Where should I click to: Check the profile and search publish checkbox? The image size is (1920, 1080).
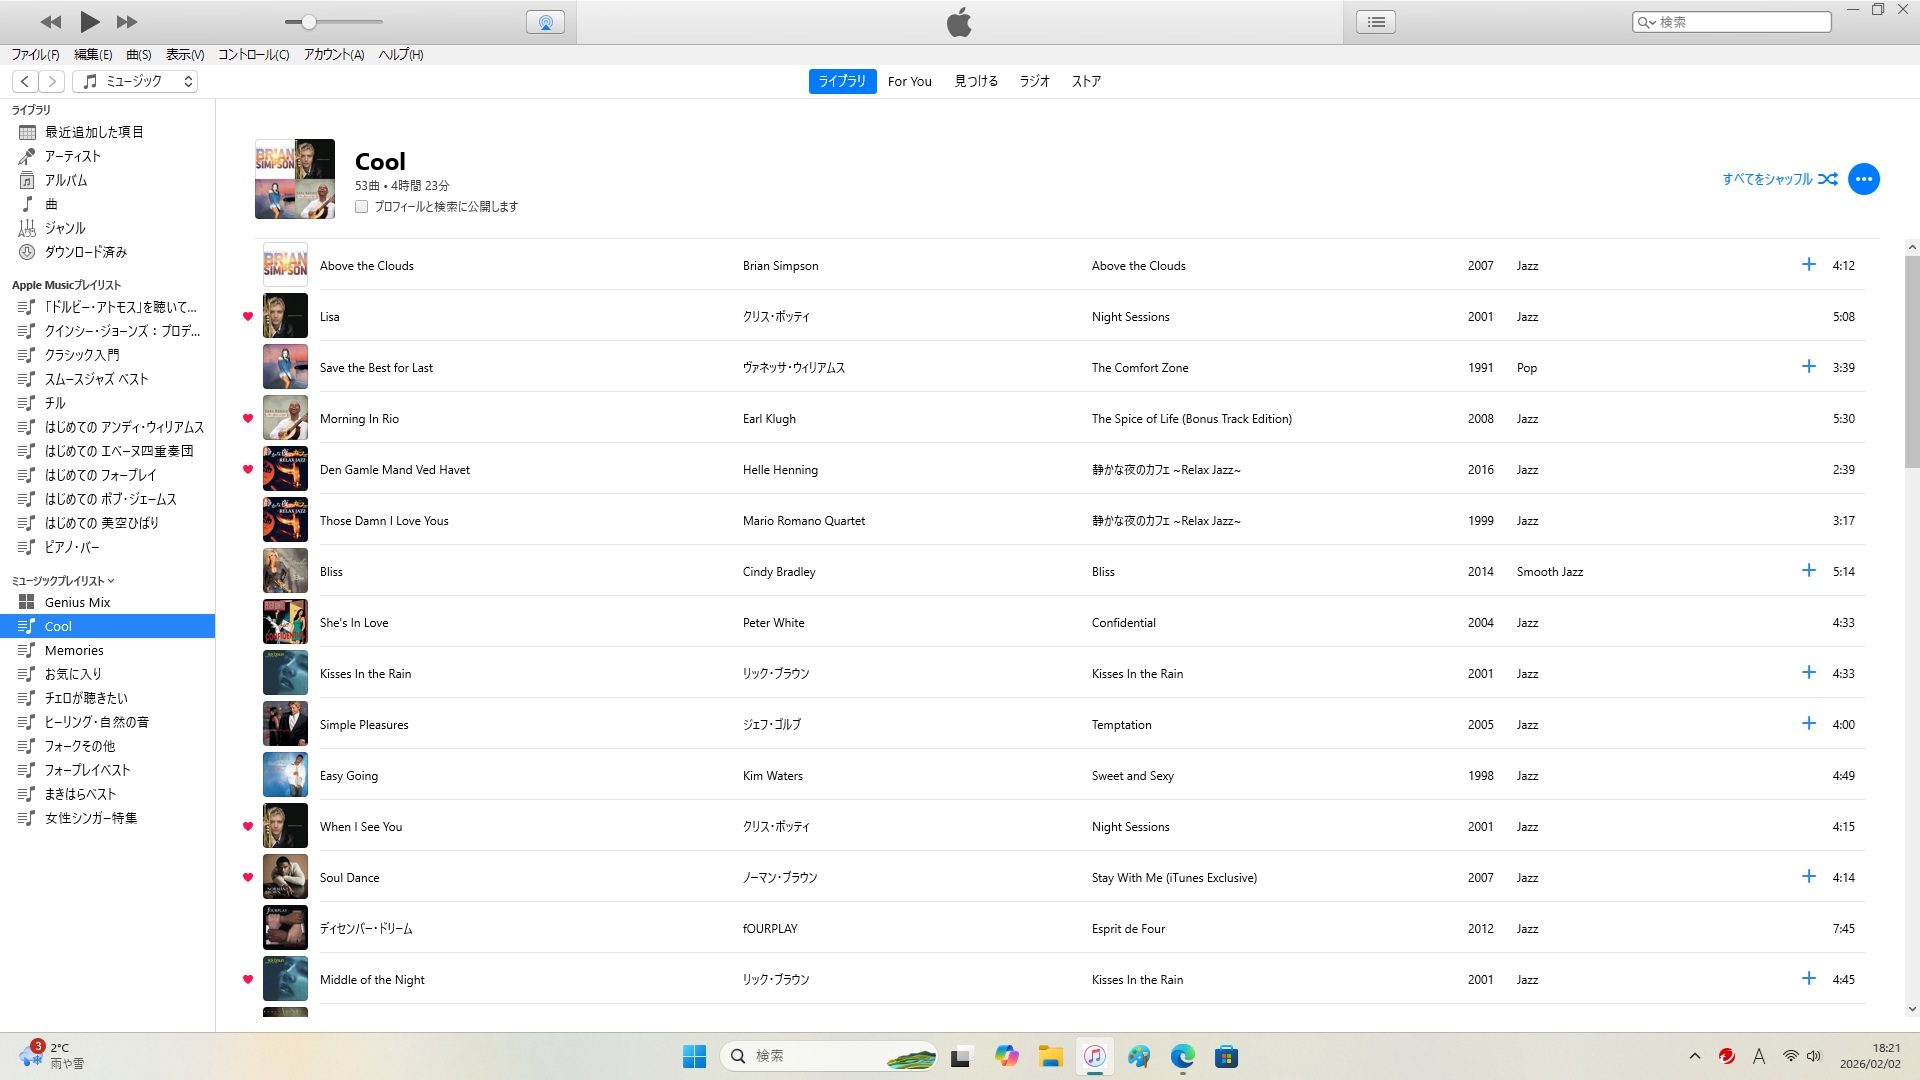click(362, 206)
